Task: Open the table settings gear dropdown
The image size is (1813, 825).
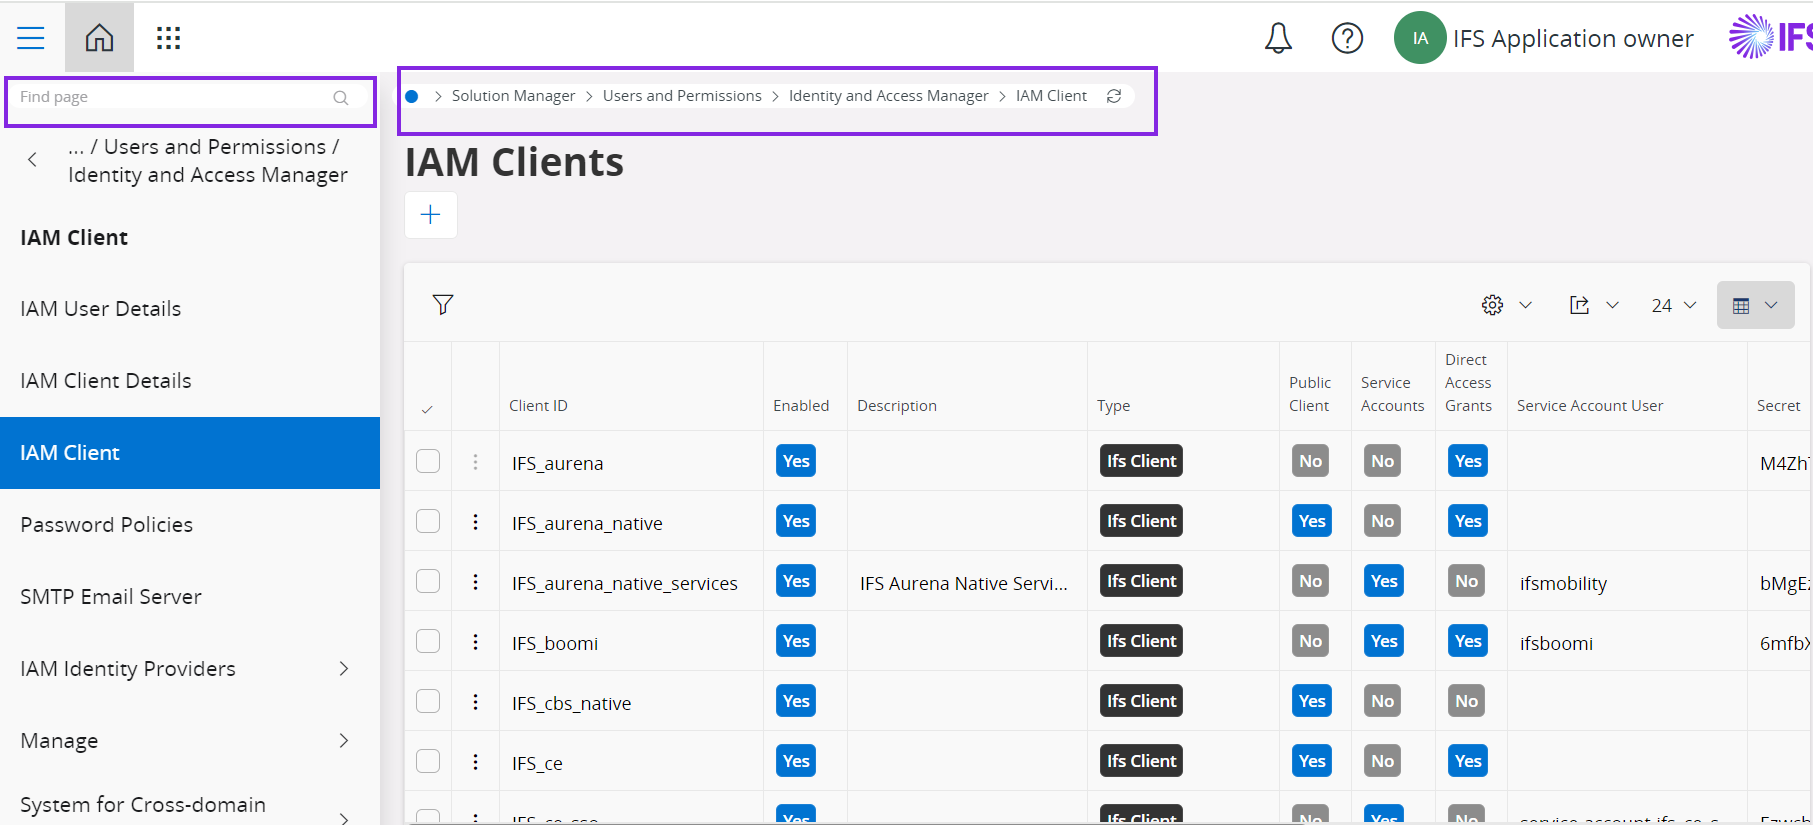Action: click(1505, 305)
